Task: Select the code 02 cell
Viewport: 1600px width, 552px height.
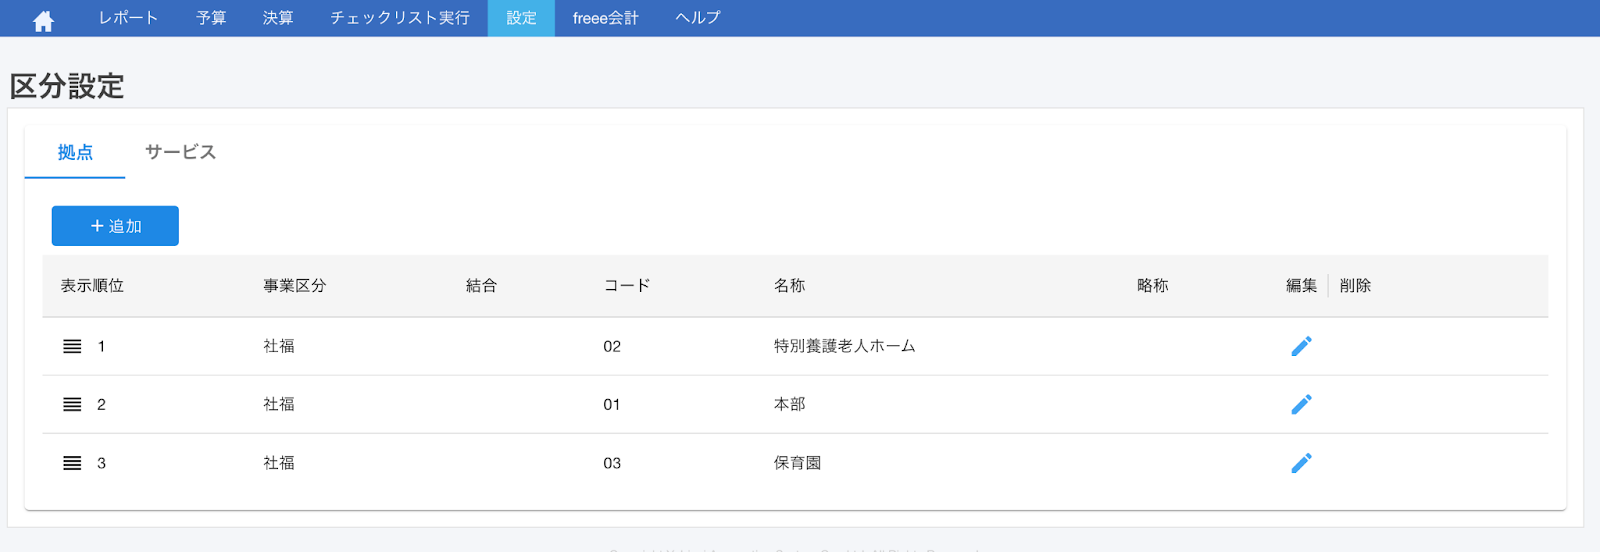Action: [x=612, y=346]
